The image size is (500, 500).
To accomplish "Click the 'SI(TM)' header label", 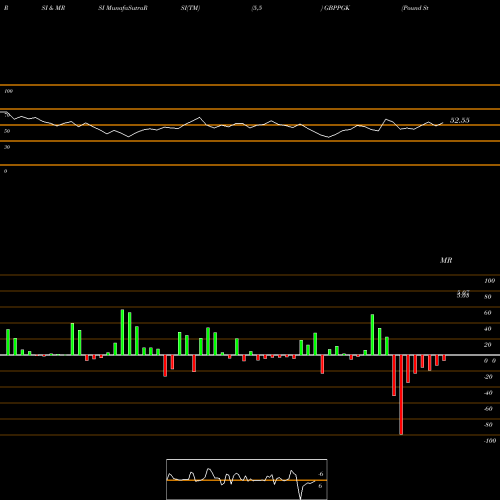I will (x=190, y=8).
